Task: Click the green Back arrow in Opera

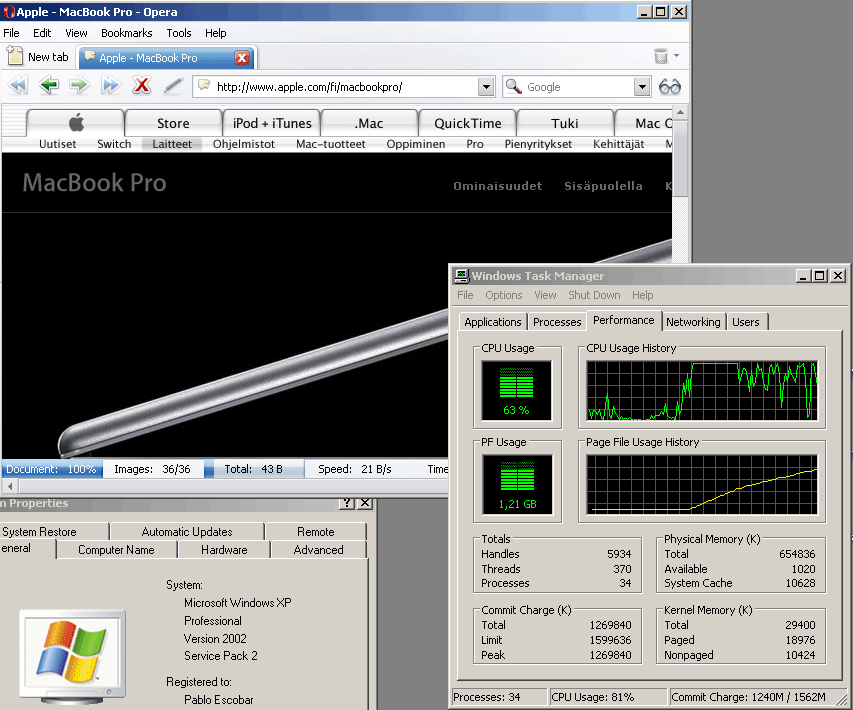Action: pyautogui.click(x=48, y=86)
